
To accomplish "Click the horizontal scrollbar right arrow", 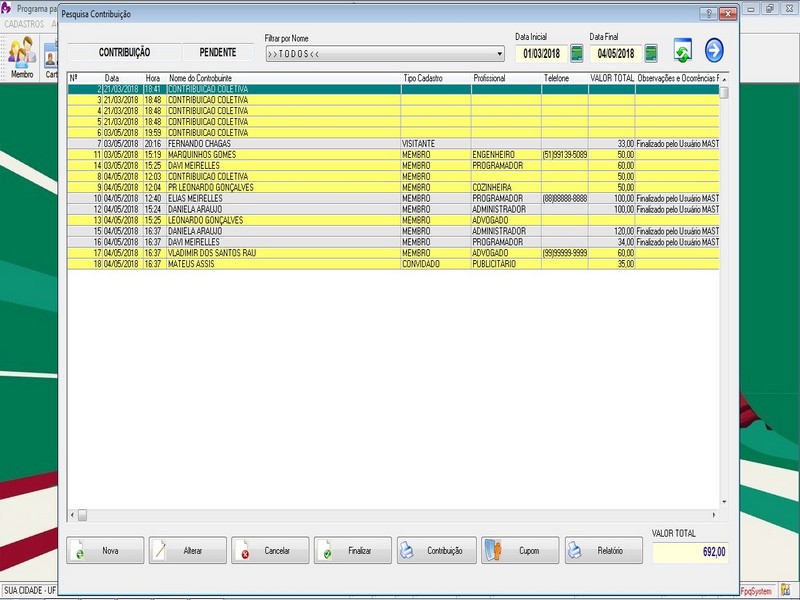I will click(723, 515).
